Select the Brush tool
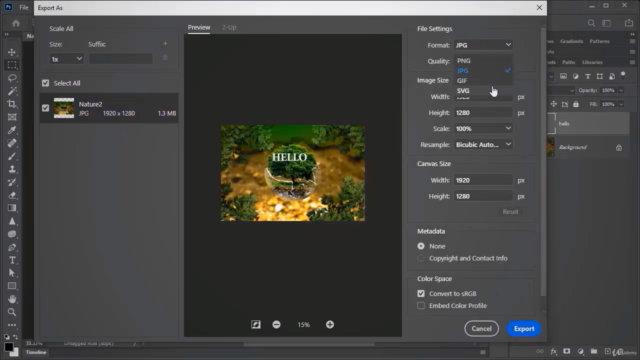 click(x=12, y=156)
